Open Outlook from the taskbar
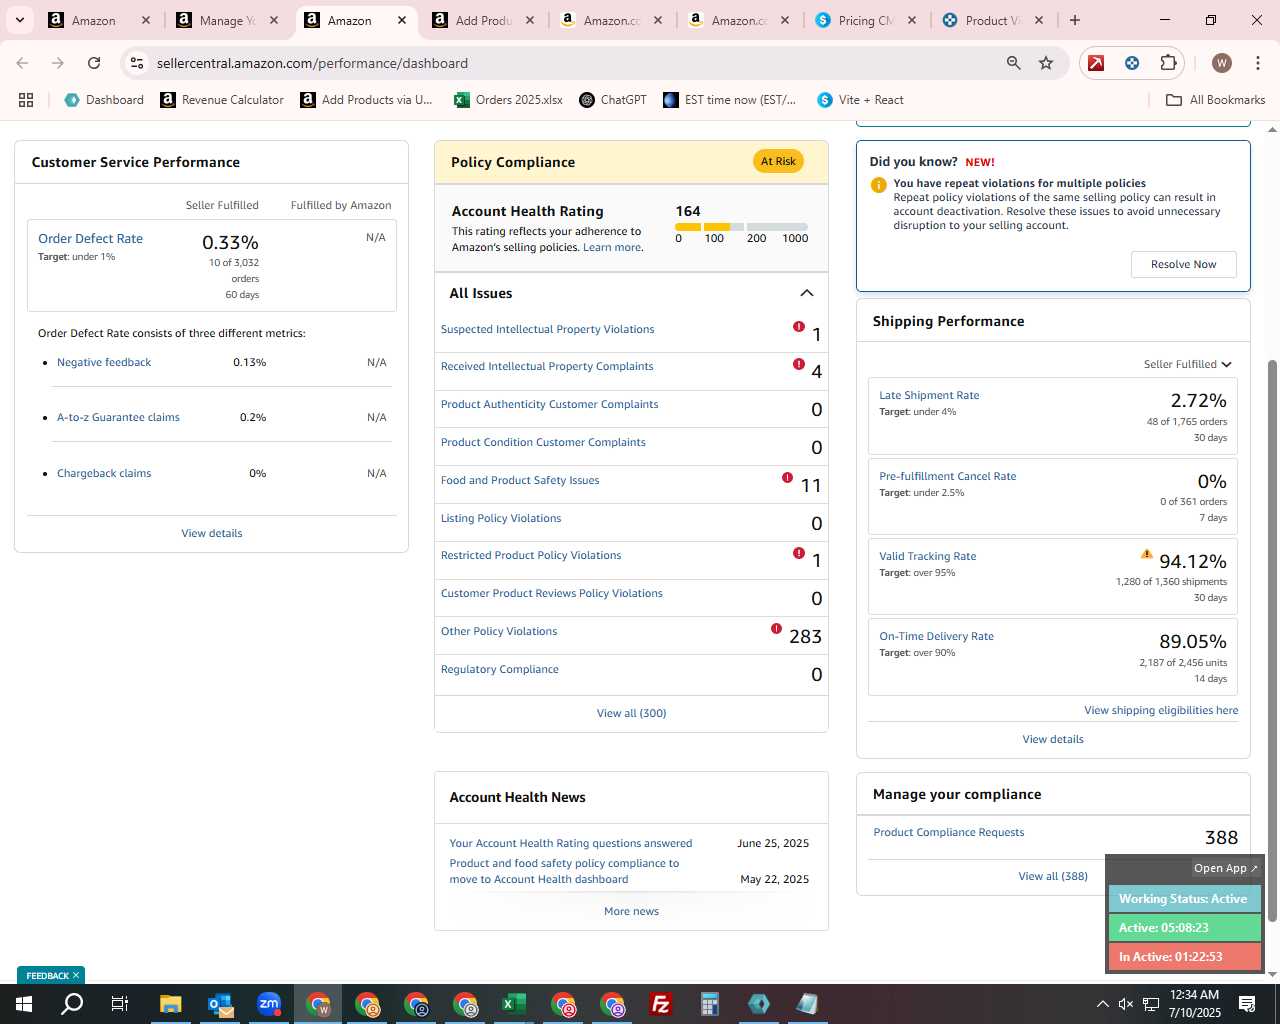This screenshot has height=1024, width=1280. tap(220, 1004)
